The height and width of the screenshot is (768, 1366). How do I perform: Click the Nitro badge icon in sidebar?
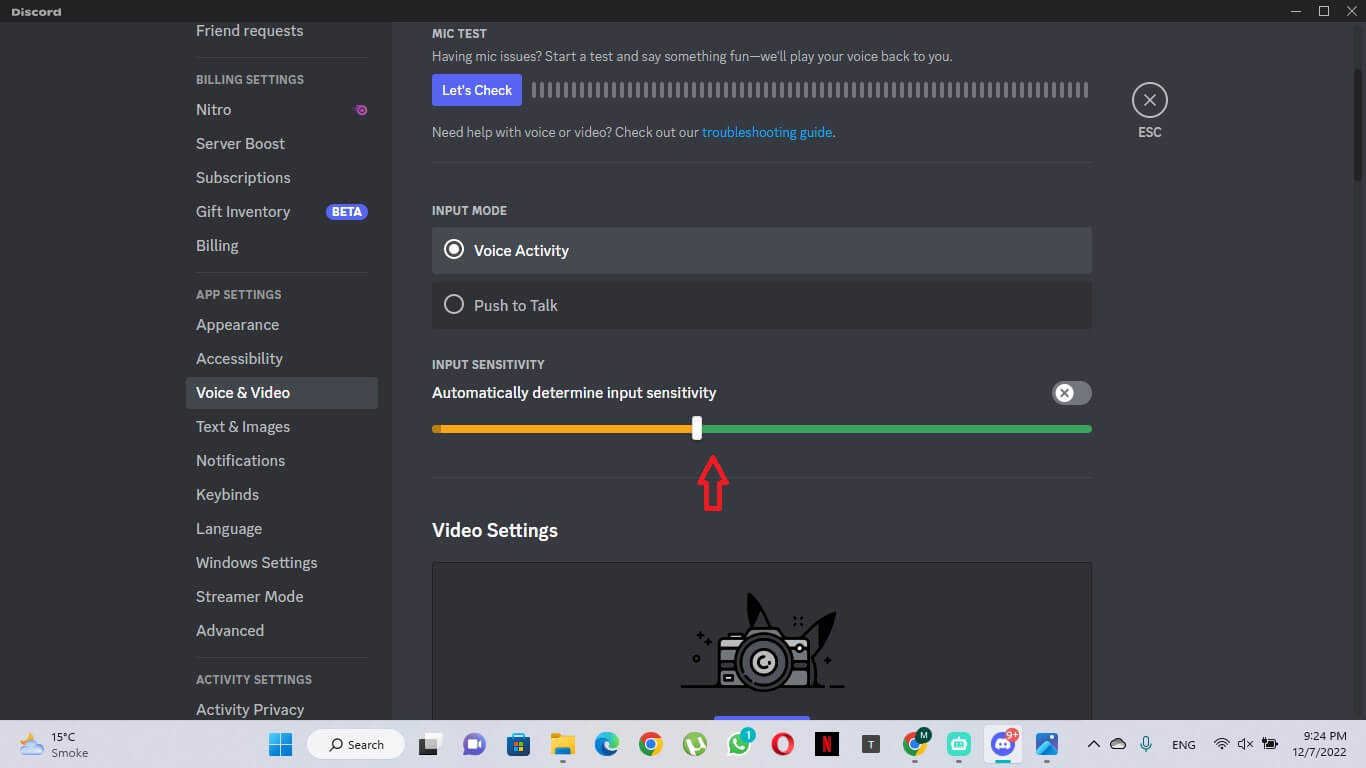click(x=361, y=110)
